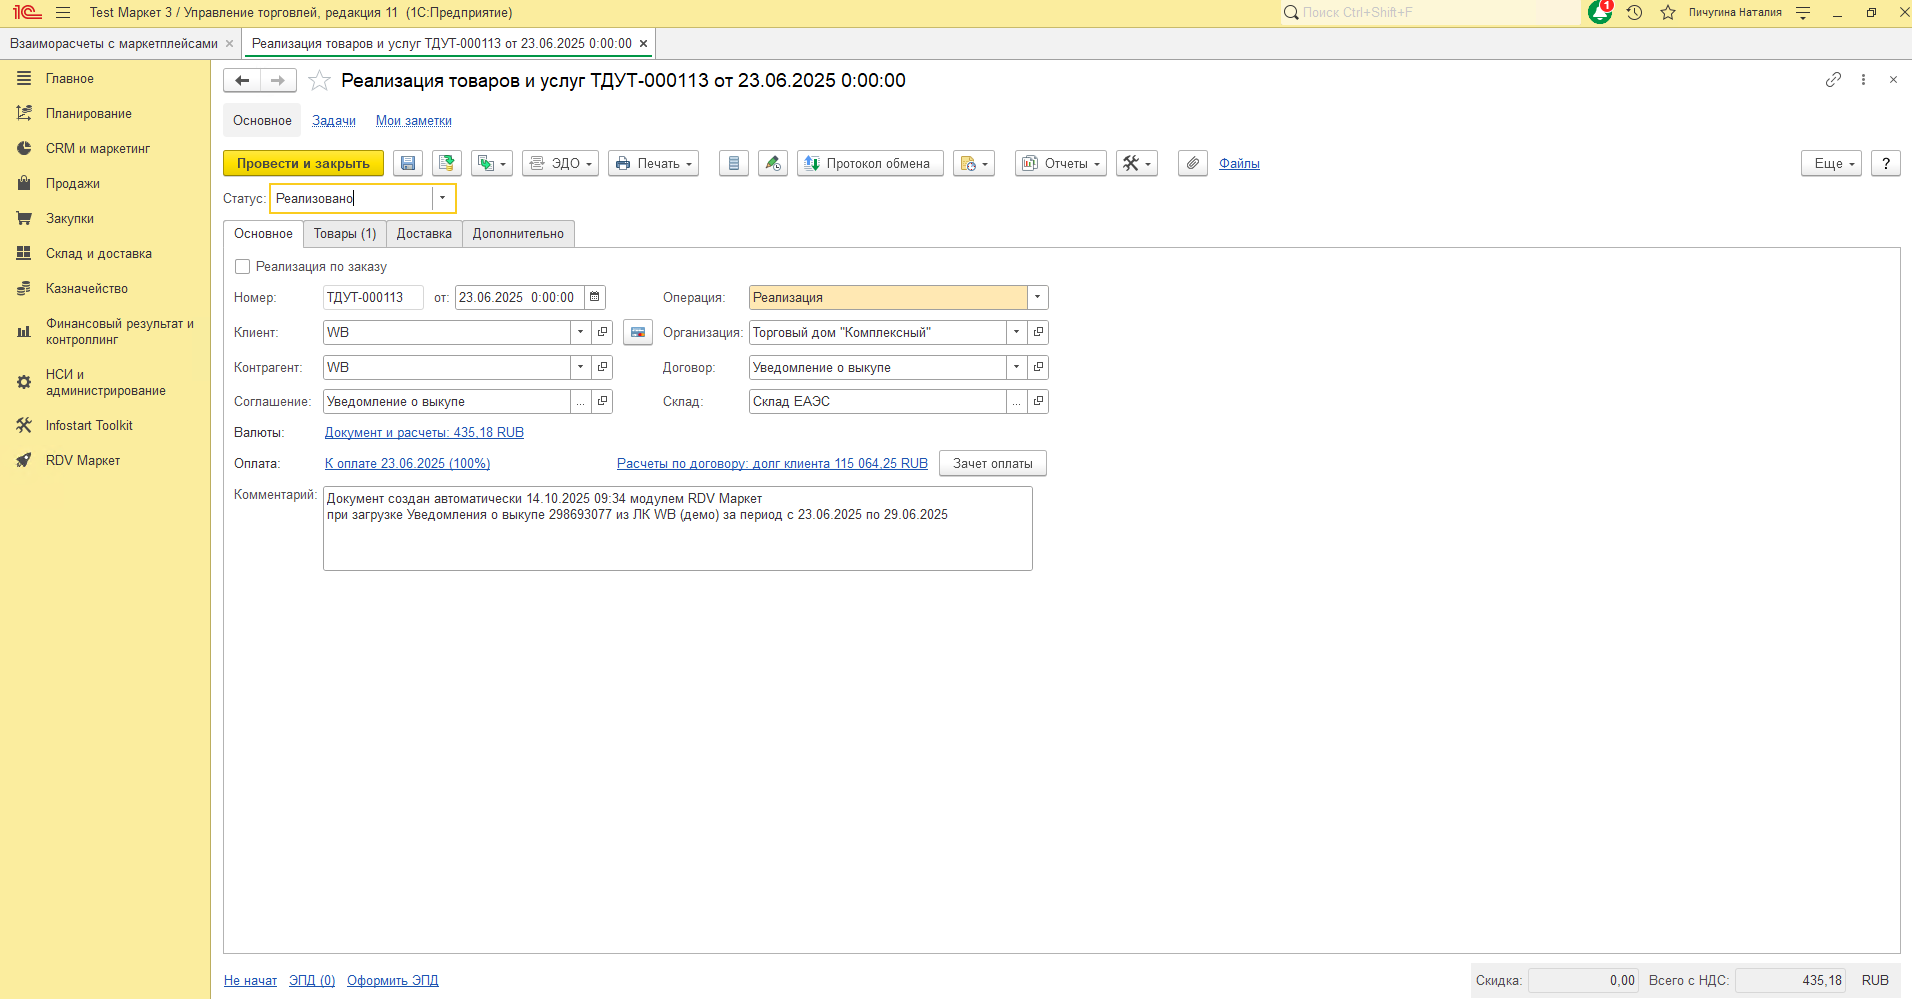Go forward with the right arrow button
This screenshot has width=1912, height=999.
pos(278,80)
